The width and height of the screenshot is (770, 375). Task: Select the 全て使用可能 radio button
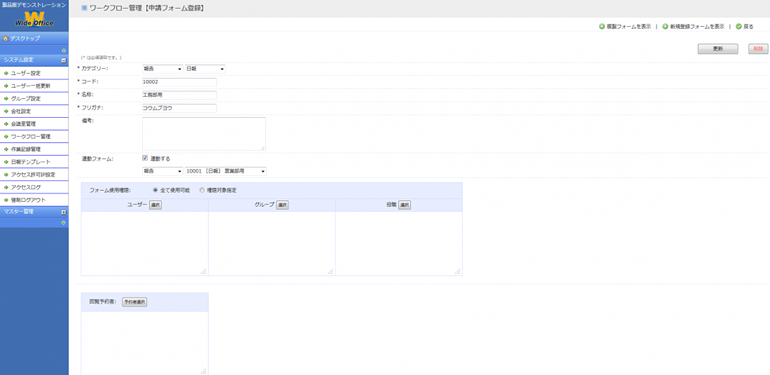click(x=156, y=189)
